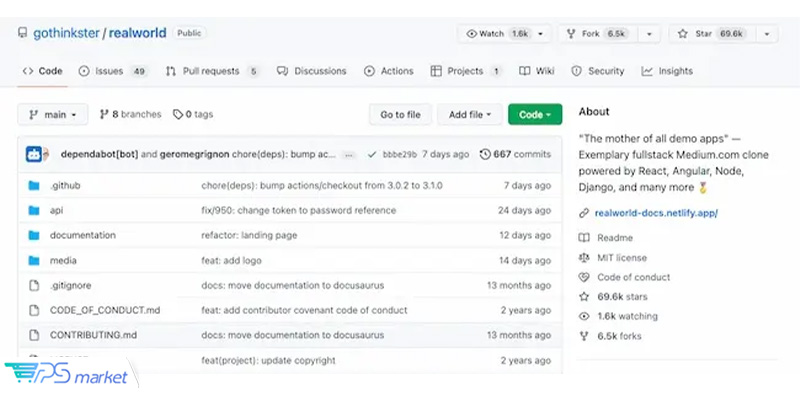Open the Insights tab
800x400 pixels.
coord(667,71)
